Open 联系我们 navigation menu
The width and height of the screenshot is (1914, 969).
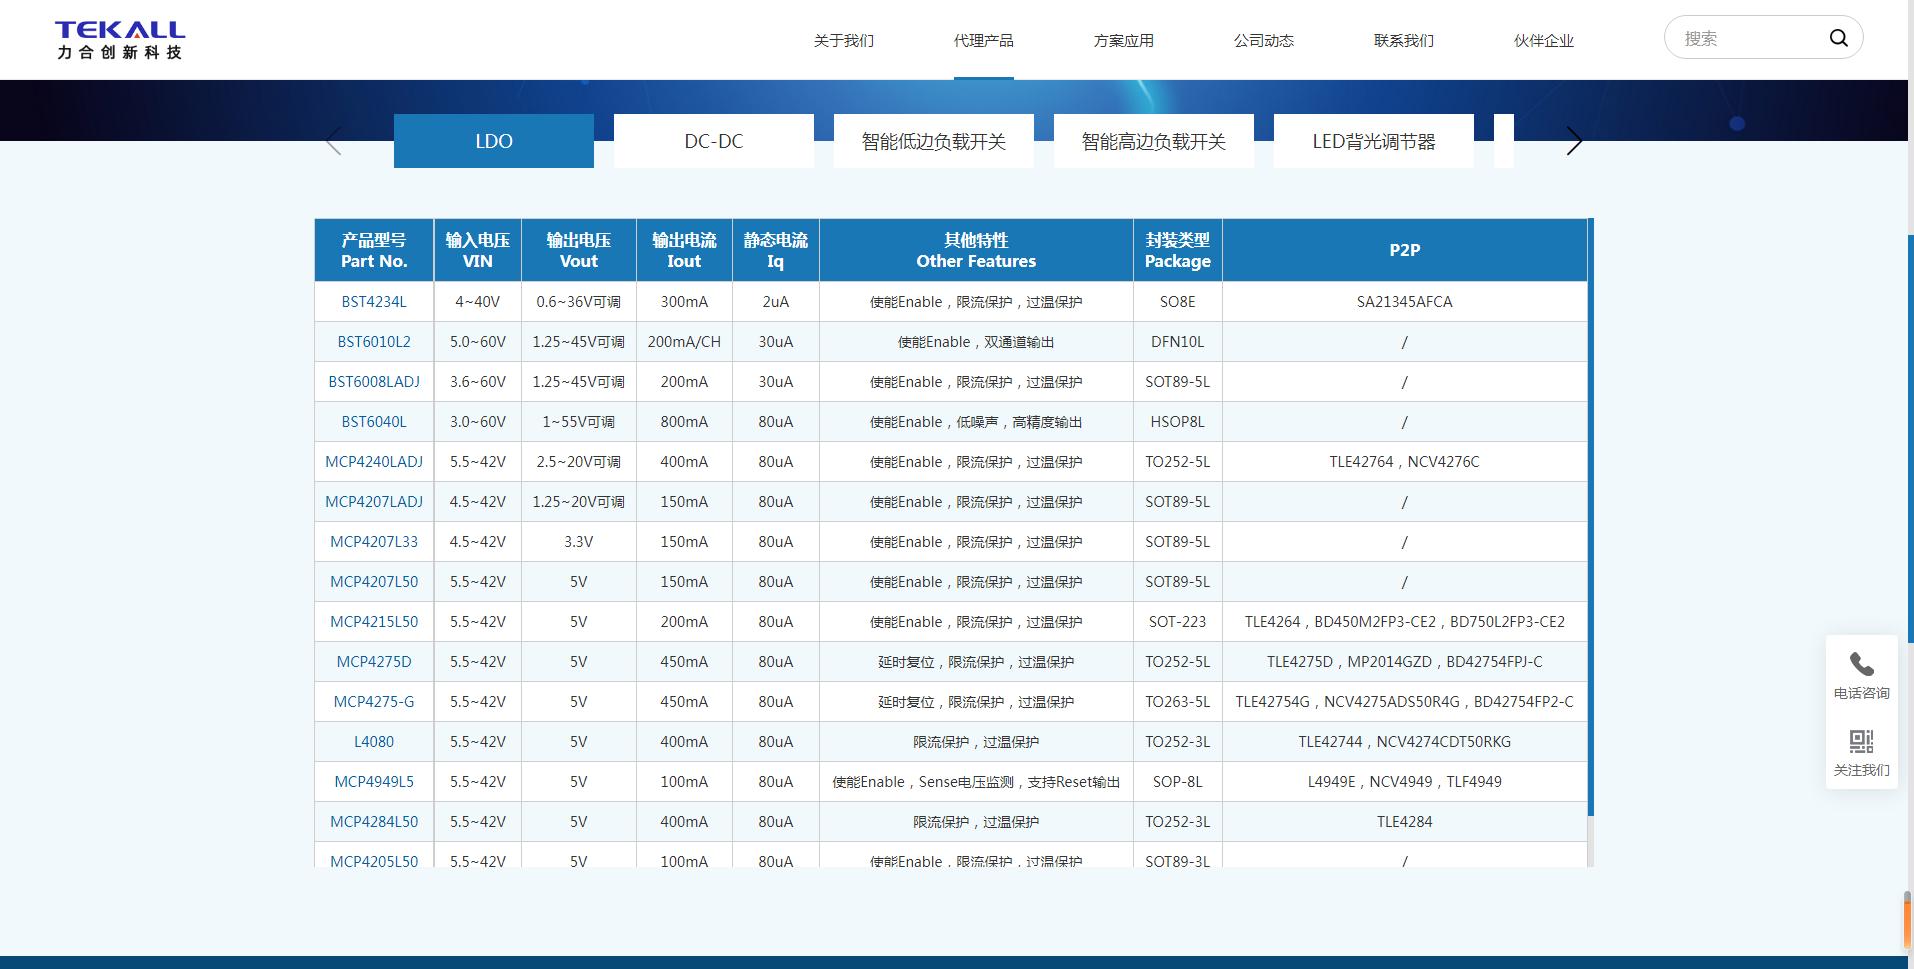(1403, 40)
